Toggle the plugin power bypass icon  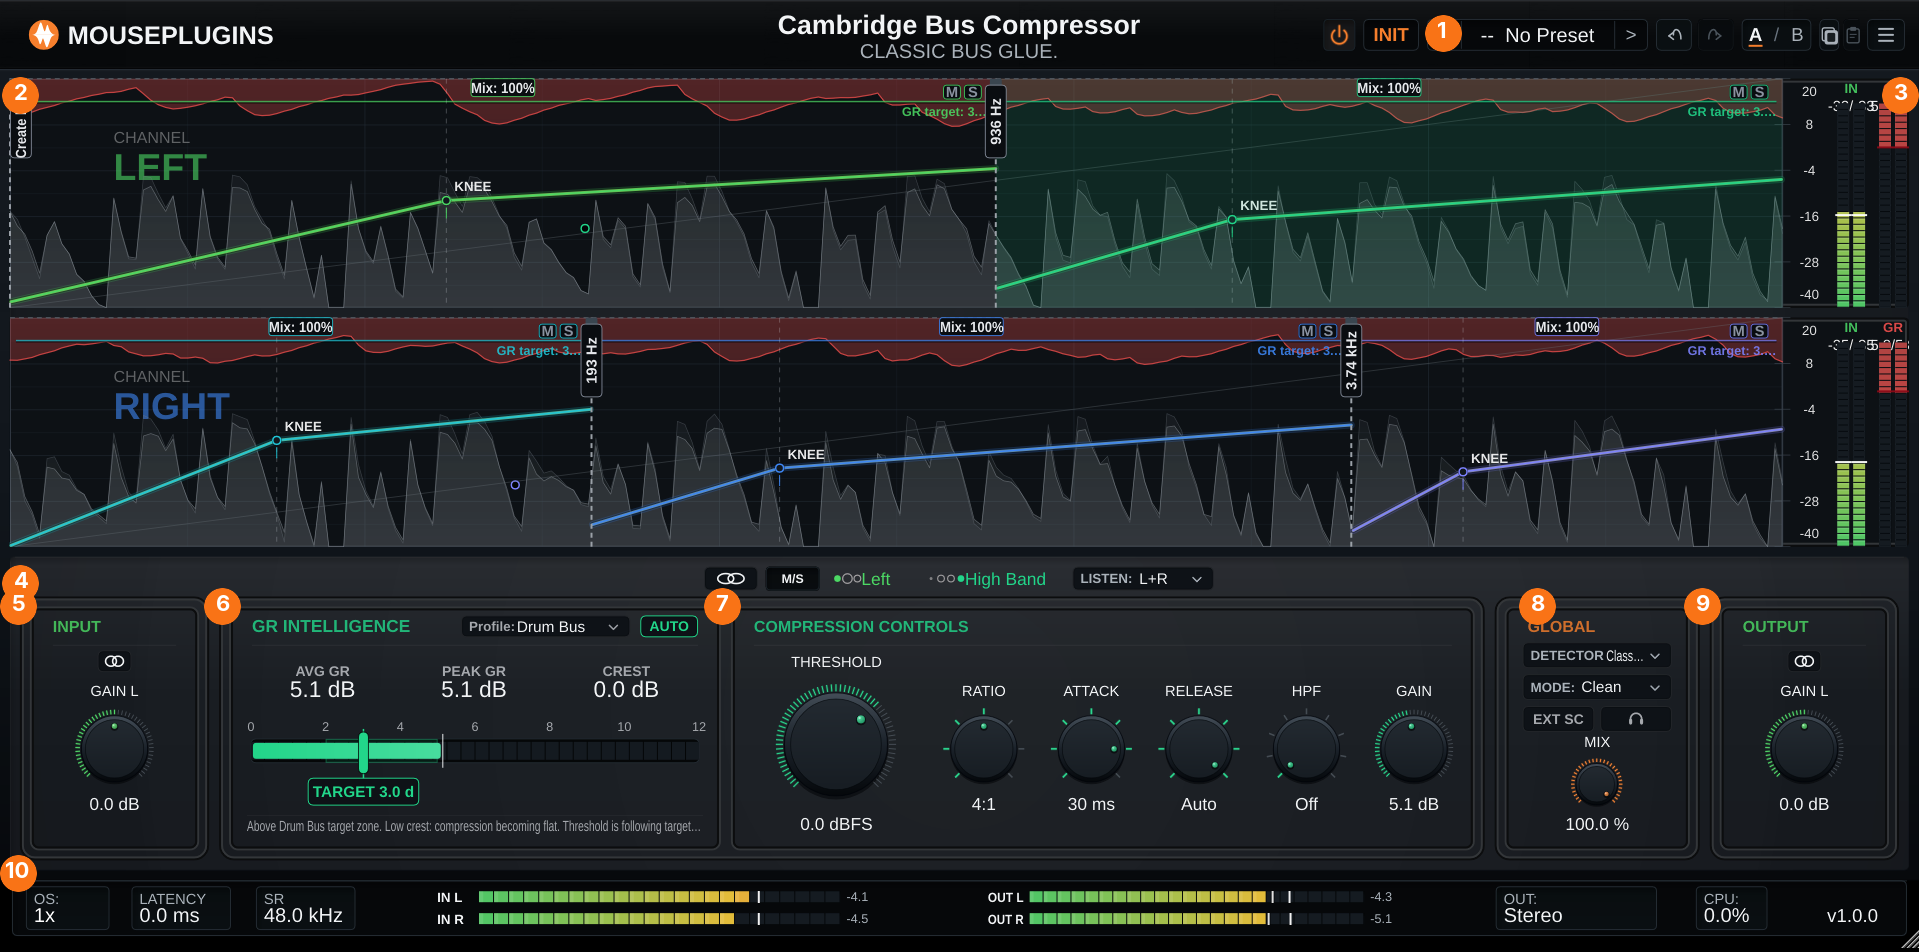point(1339,35)
